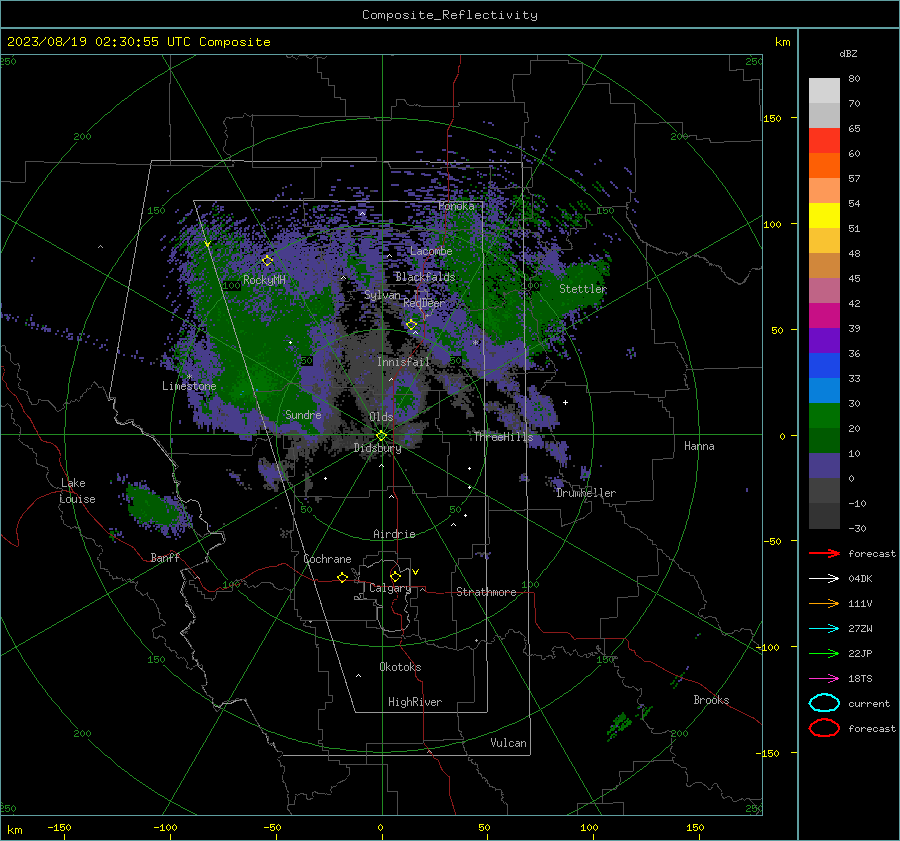
Task: Click the Limestone label
Action: 189,386
